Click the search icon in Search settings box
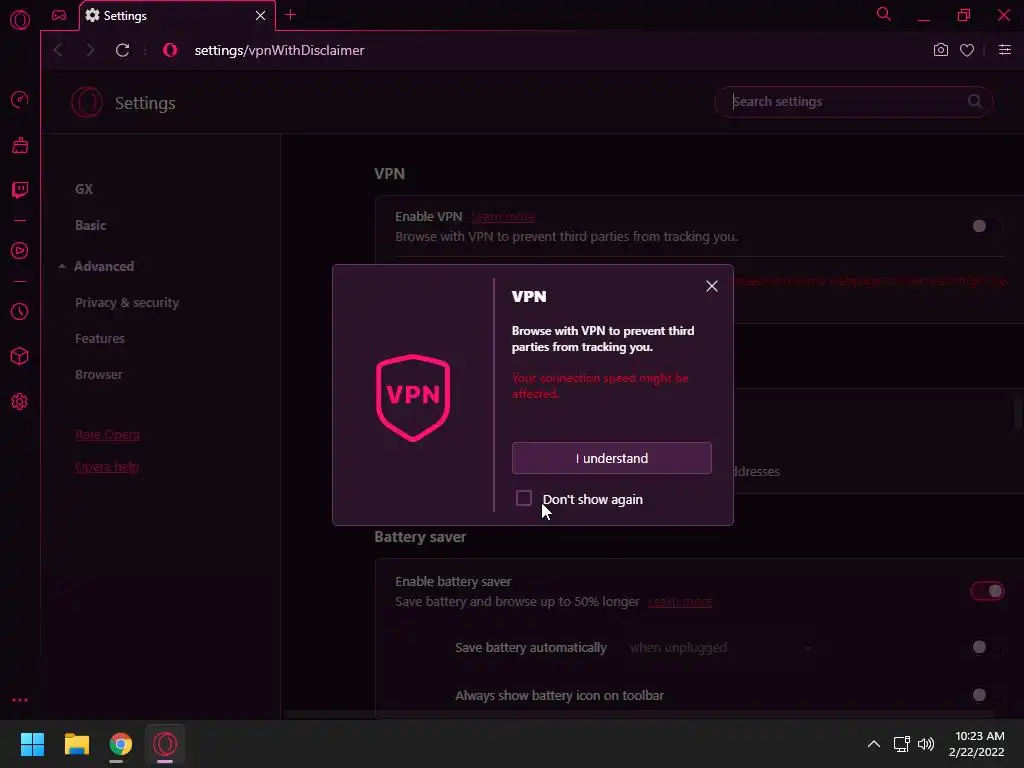 [x=974, y=101]
